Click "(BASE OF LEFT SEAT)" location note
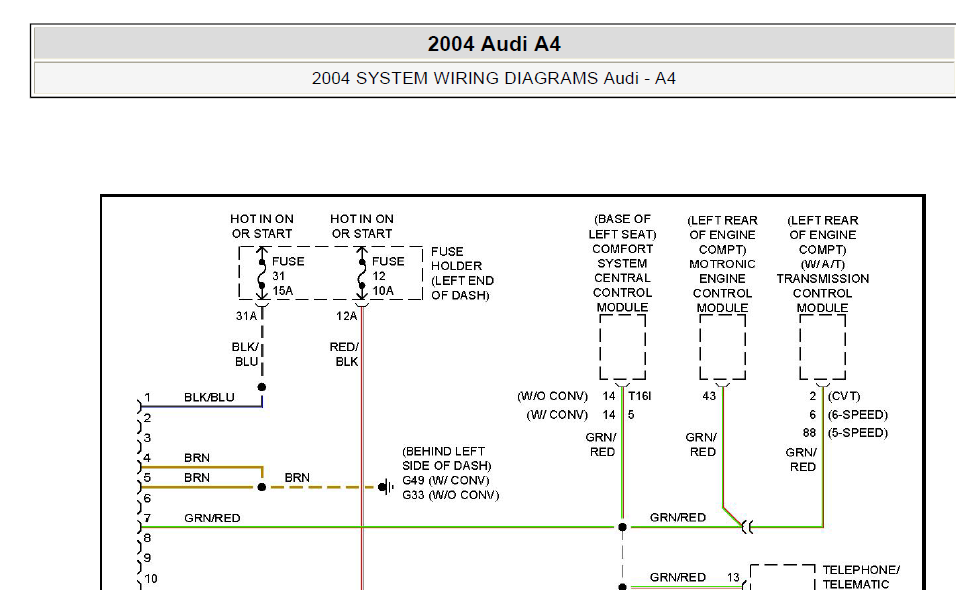The width and height of the screenshot is (956, 590). coord(622,226)
